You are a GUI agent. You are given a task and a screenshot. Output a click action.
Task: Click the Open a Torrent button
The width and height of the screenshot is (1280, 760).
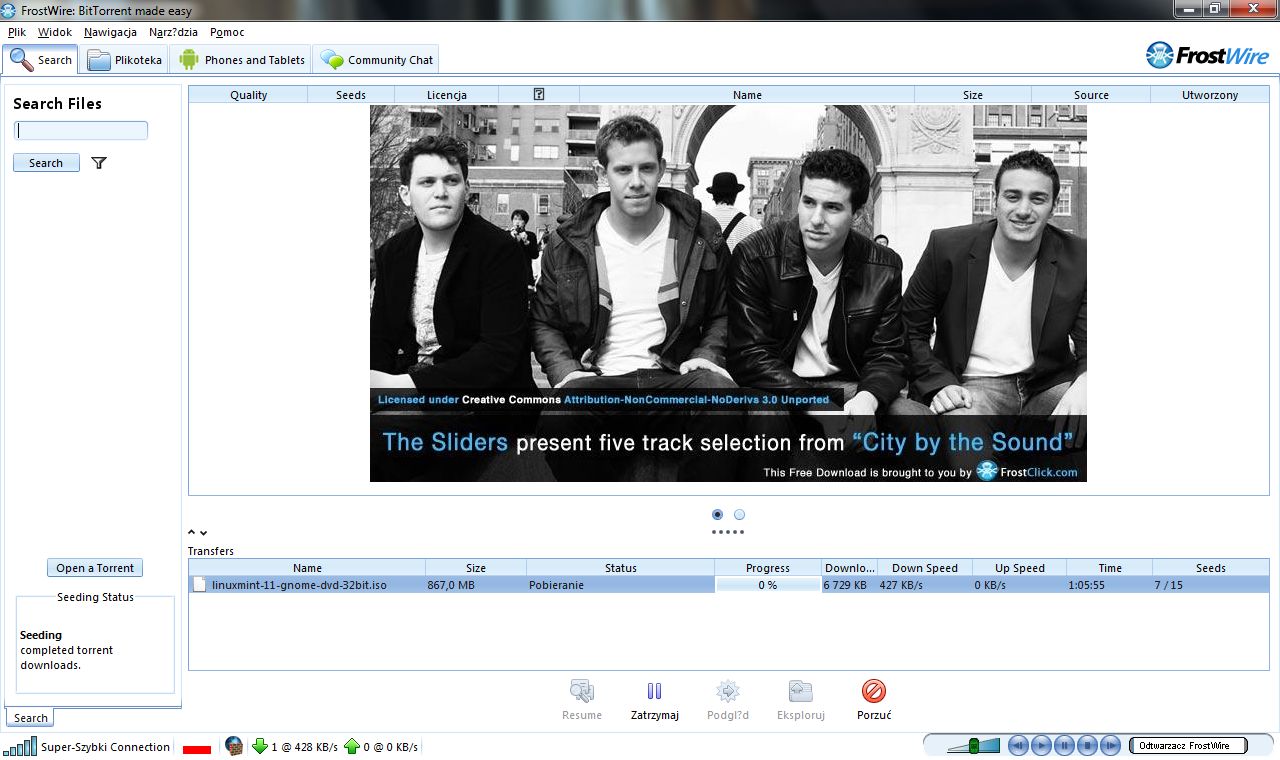click(95, 568)
